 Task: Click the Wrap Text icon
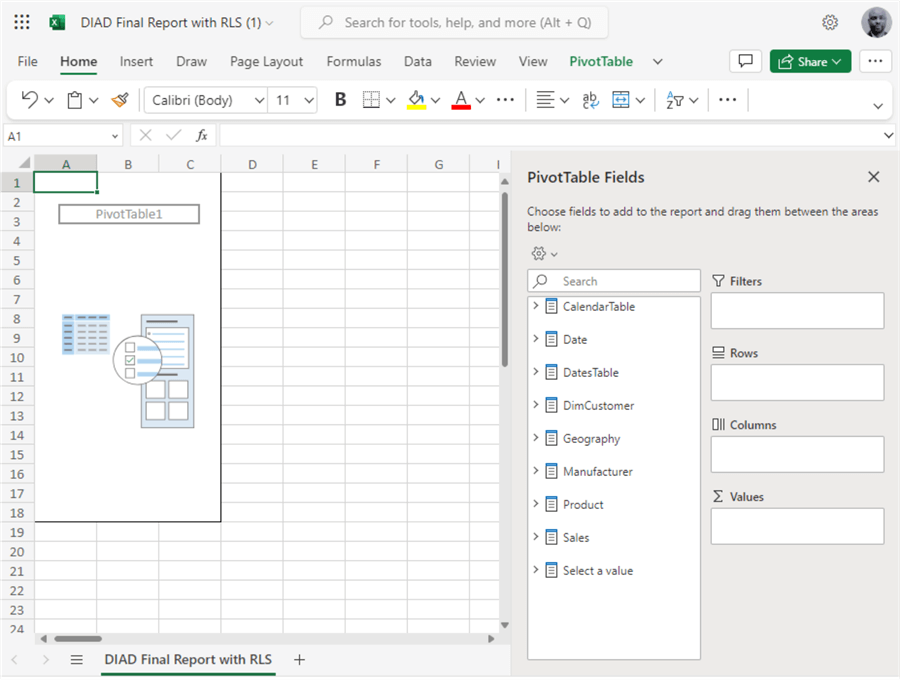(x=590, y=100)
